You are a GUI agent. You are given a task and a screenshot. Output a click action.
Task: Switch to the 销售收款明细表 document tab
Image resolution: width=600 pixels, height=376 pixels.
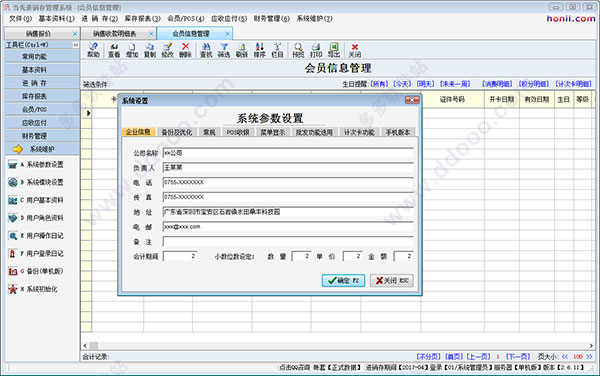coord(115,34)
